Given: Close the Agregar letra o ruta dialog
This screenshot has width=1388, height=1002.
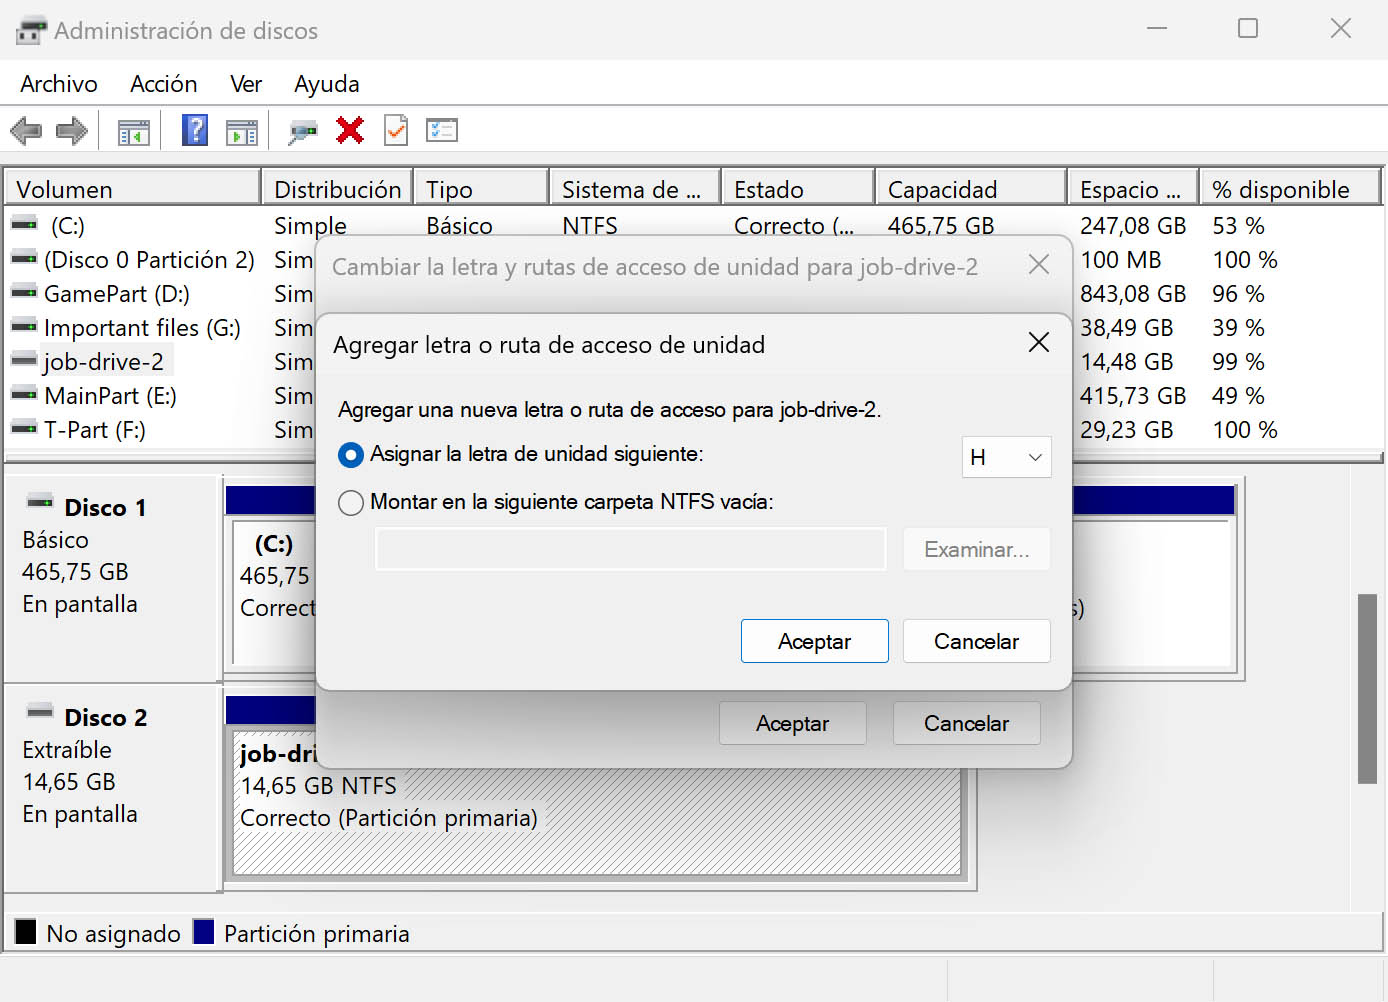Looking at the screenshot, I should 1039,343.
